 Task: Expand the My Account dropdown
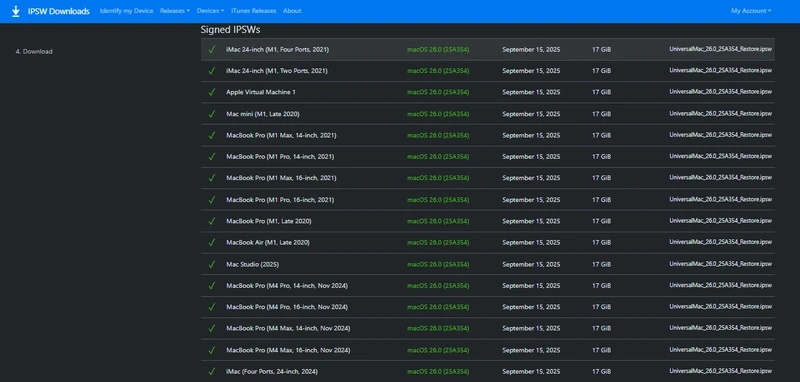pos(751,11)
